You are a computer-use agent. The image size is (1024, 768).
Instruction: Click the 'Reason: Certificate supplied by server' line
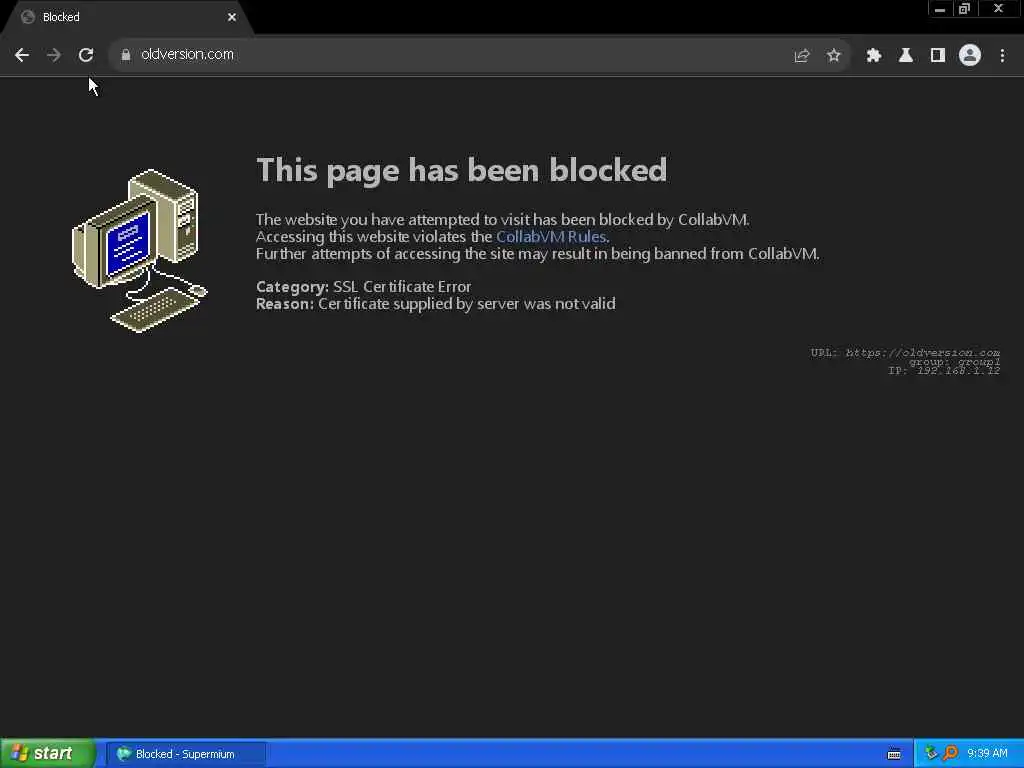pyautogui.click(x=436, y=304)
